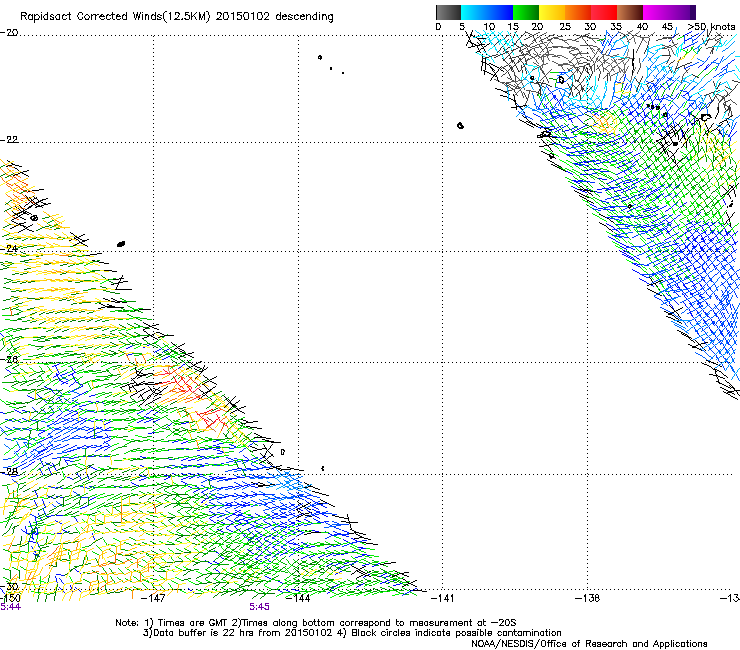The image size is (740, 650).
Task: Click the orange 25-30 knots legend swatch
Action: point(578,12)
